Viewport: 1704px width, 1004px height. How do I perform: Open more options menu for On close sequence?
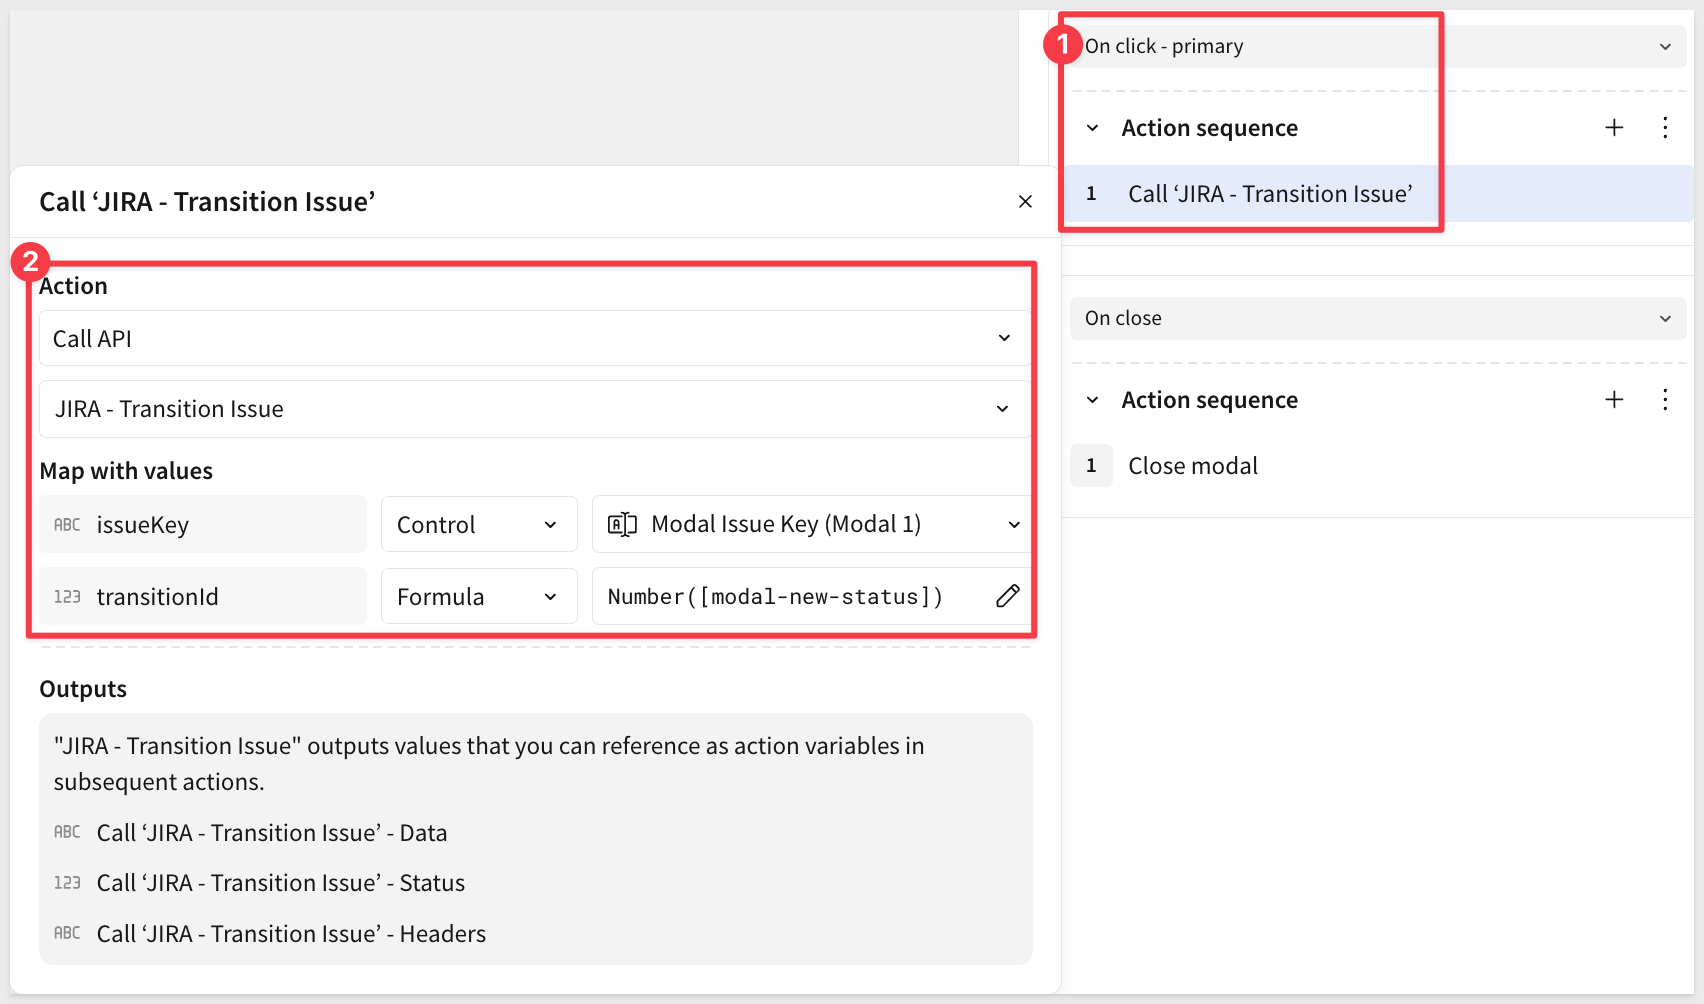coord(1664,400)
